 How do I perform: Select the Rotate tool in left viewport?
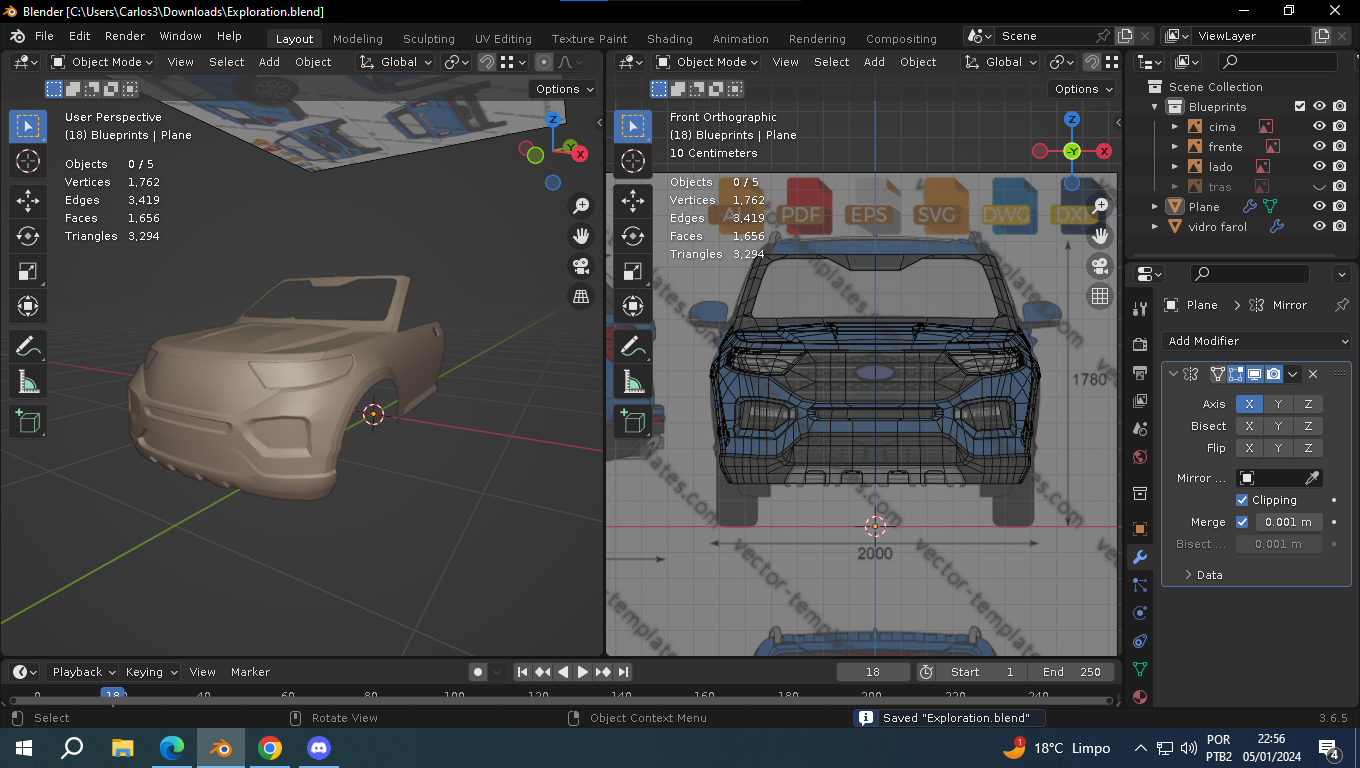point(28,236)
